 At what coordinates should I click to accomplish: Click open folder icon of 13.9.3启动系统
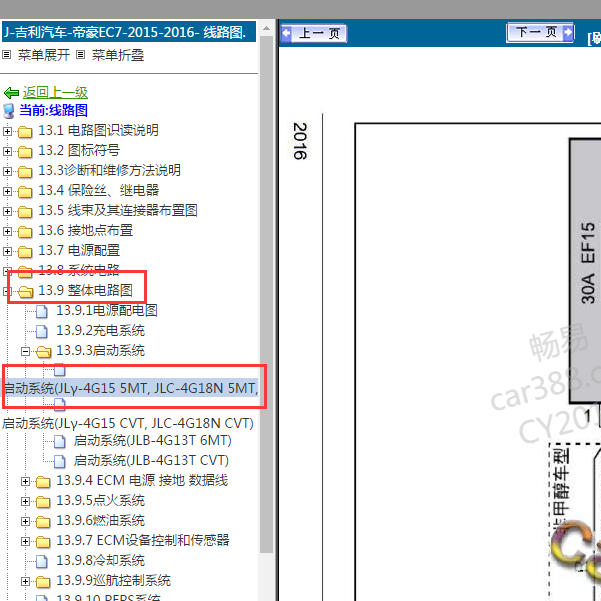tap(44, 351)
